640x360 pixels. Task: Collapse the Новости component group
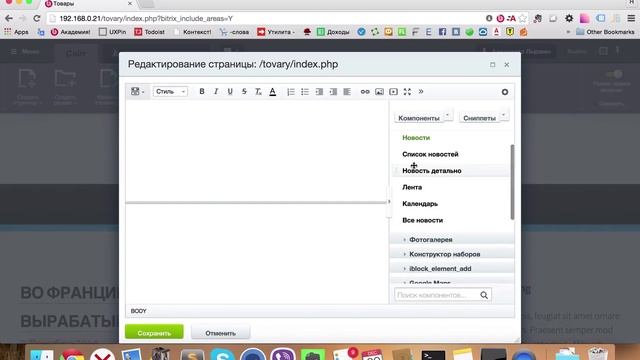click(x=416, y=138)
